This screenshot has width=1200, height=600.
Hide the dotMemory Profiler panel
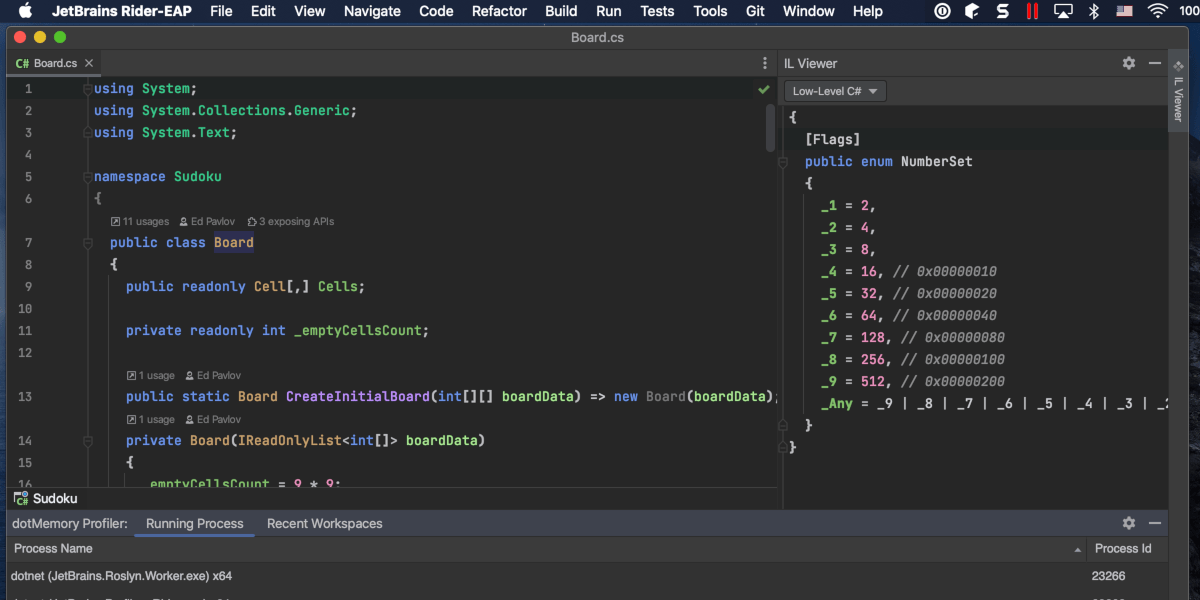(1155, 523)
